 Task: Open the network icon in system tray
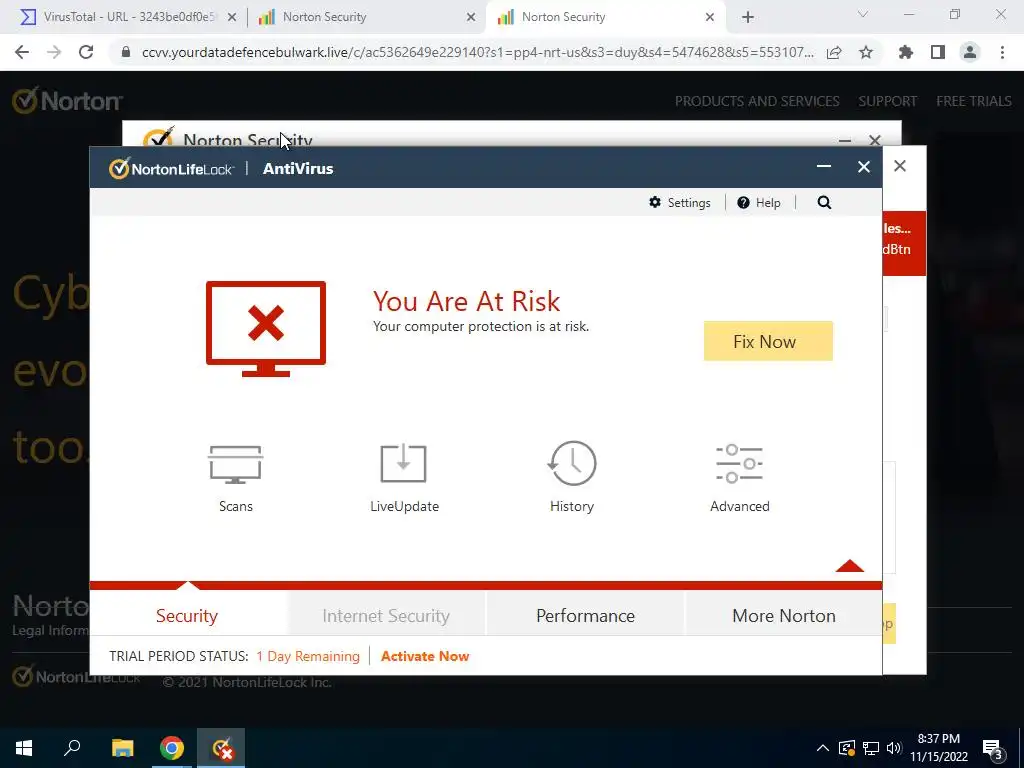tap(871, 748)
